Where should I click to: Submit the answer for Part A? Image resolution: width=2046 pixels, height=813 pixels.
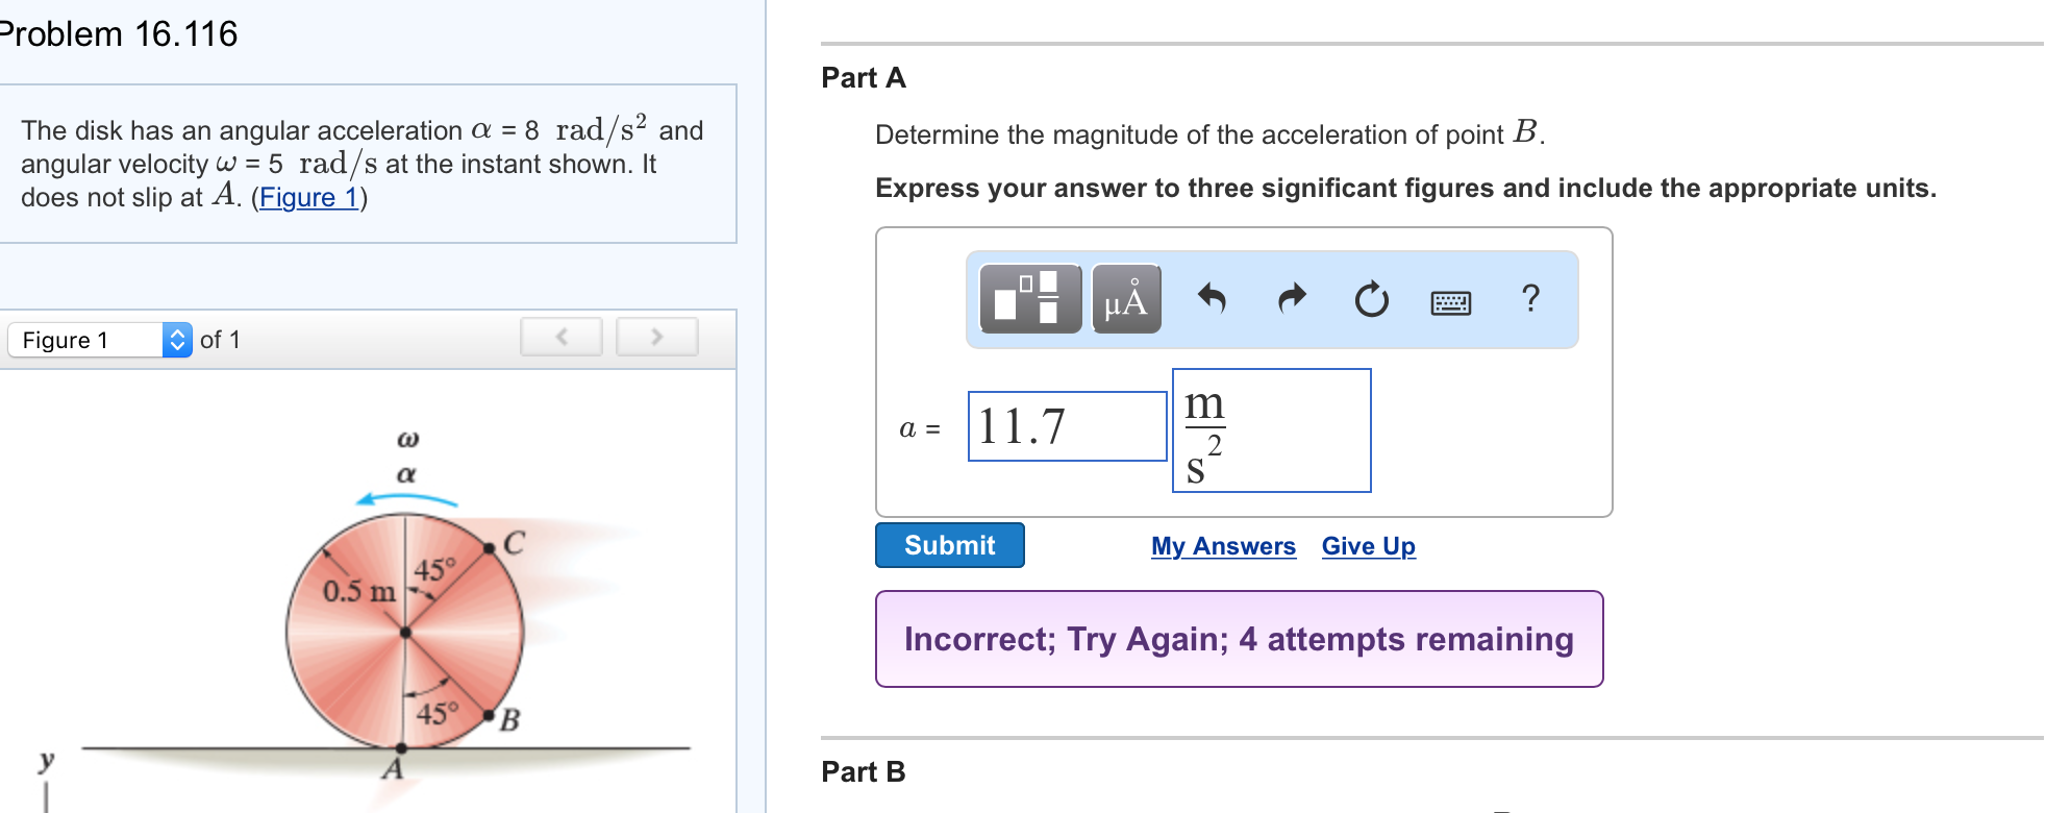point(948,545)
